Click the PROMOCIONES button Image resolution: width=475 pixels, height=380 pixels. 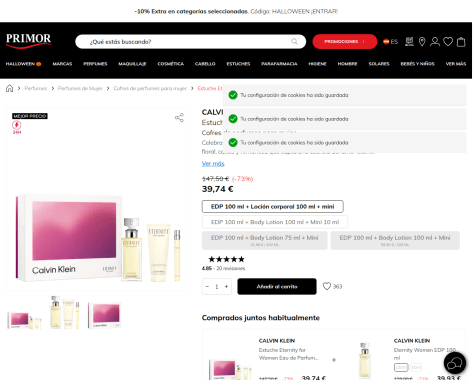coord(345,41)
